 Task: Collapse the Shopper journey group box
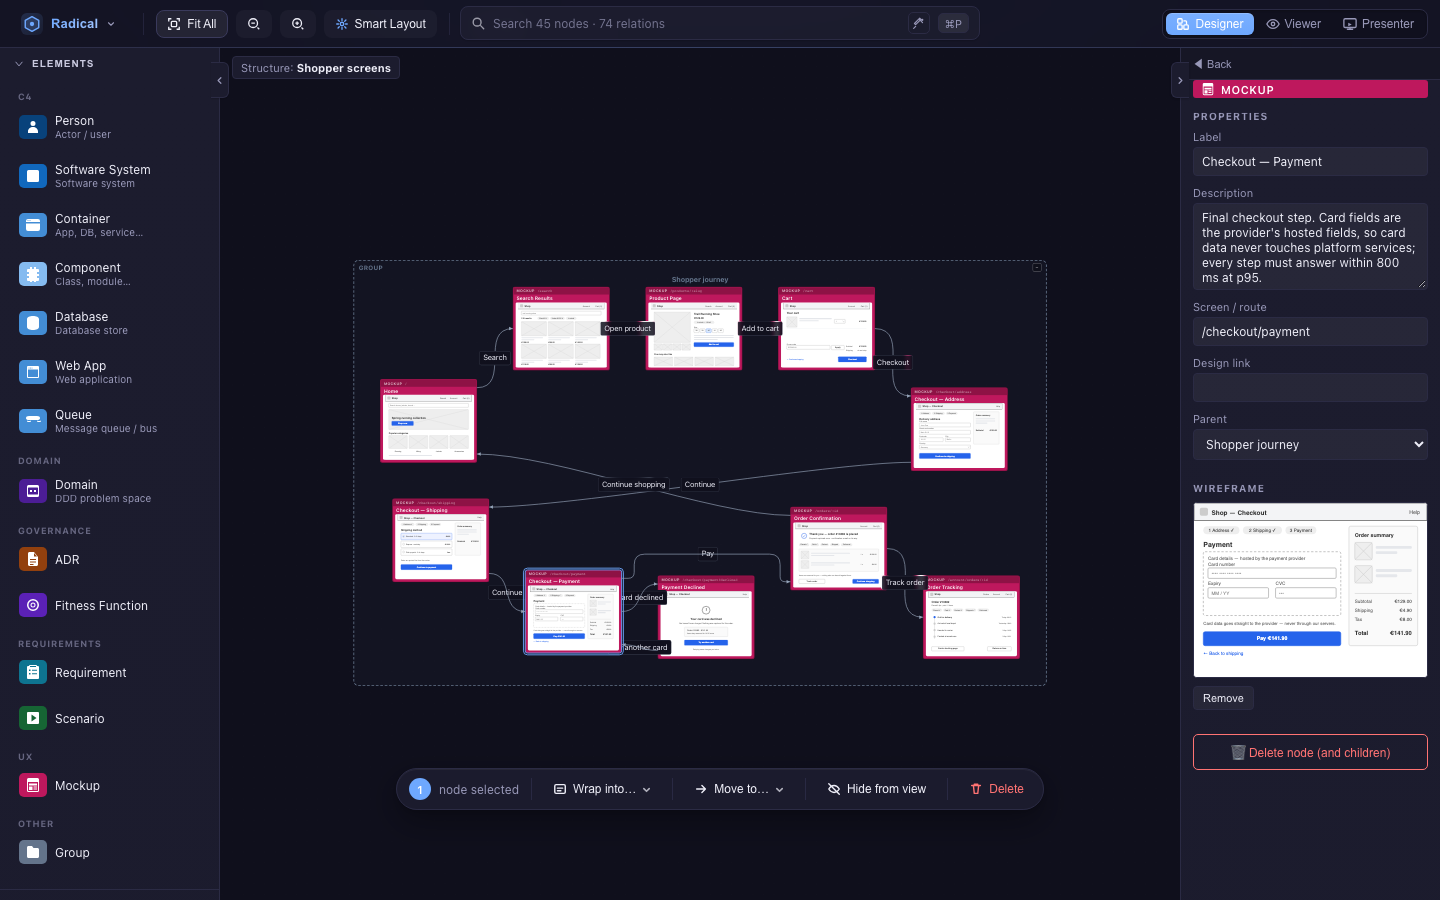pos(1037,268)
